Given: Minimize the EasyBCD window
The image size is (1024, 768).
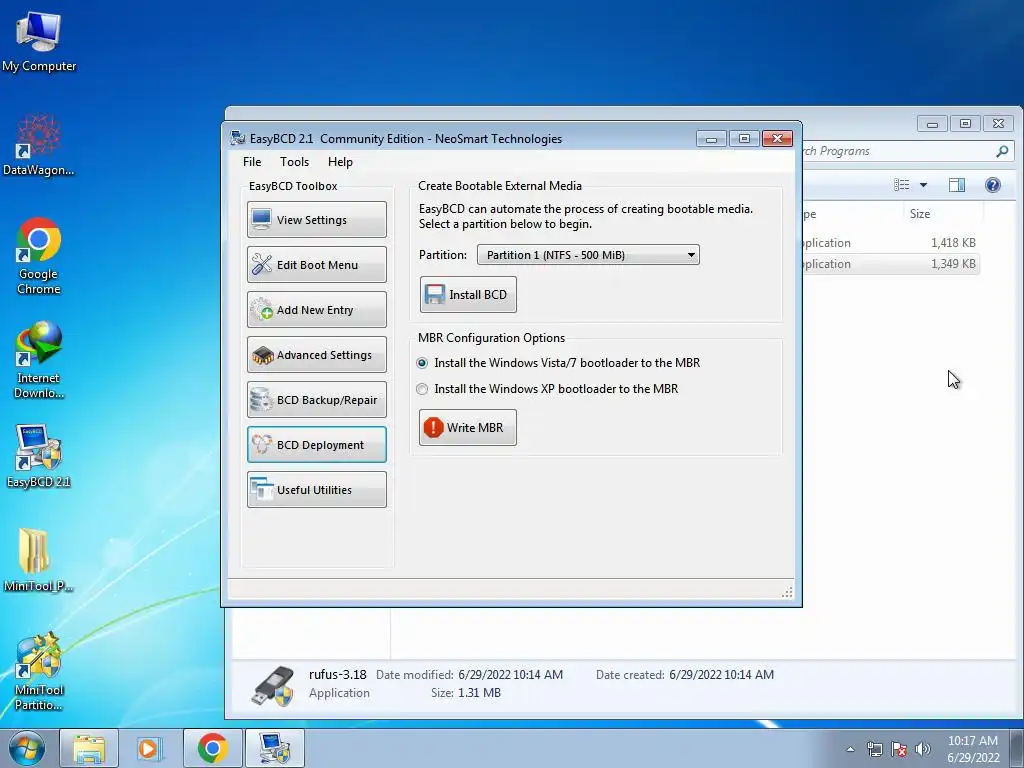Looking at the screenshot, I should coord(711,138).
